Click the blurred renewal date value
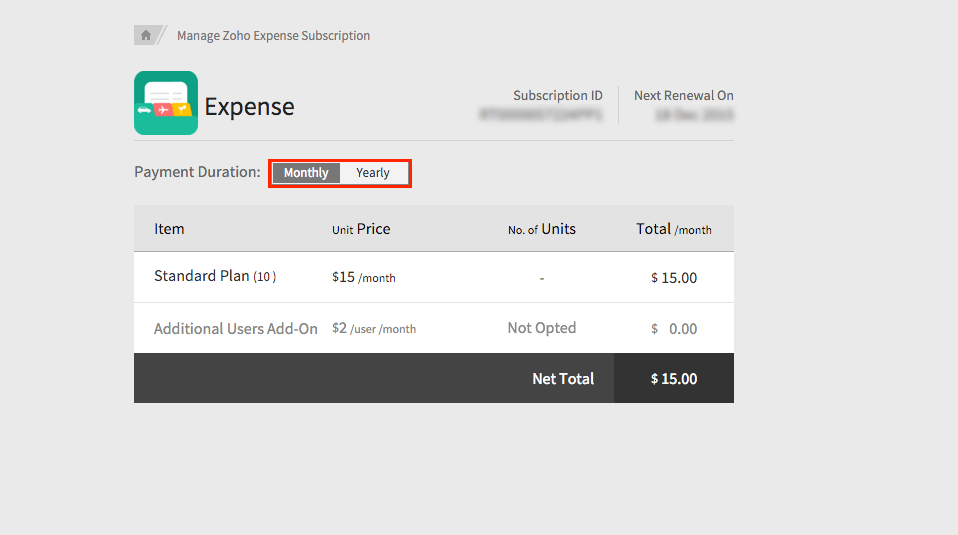 coord(694,115)
